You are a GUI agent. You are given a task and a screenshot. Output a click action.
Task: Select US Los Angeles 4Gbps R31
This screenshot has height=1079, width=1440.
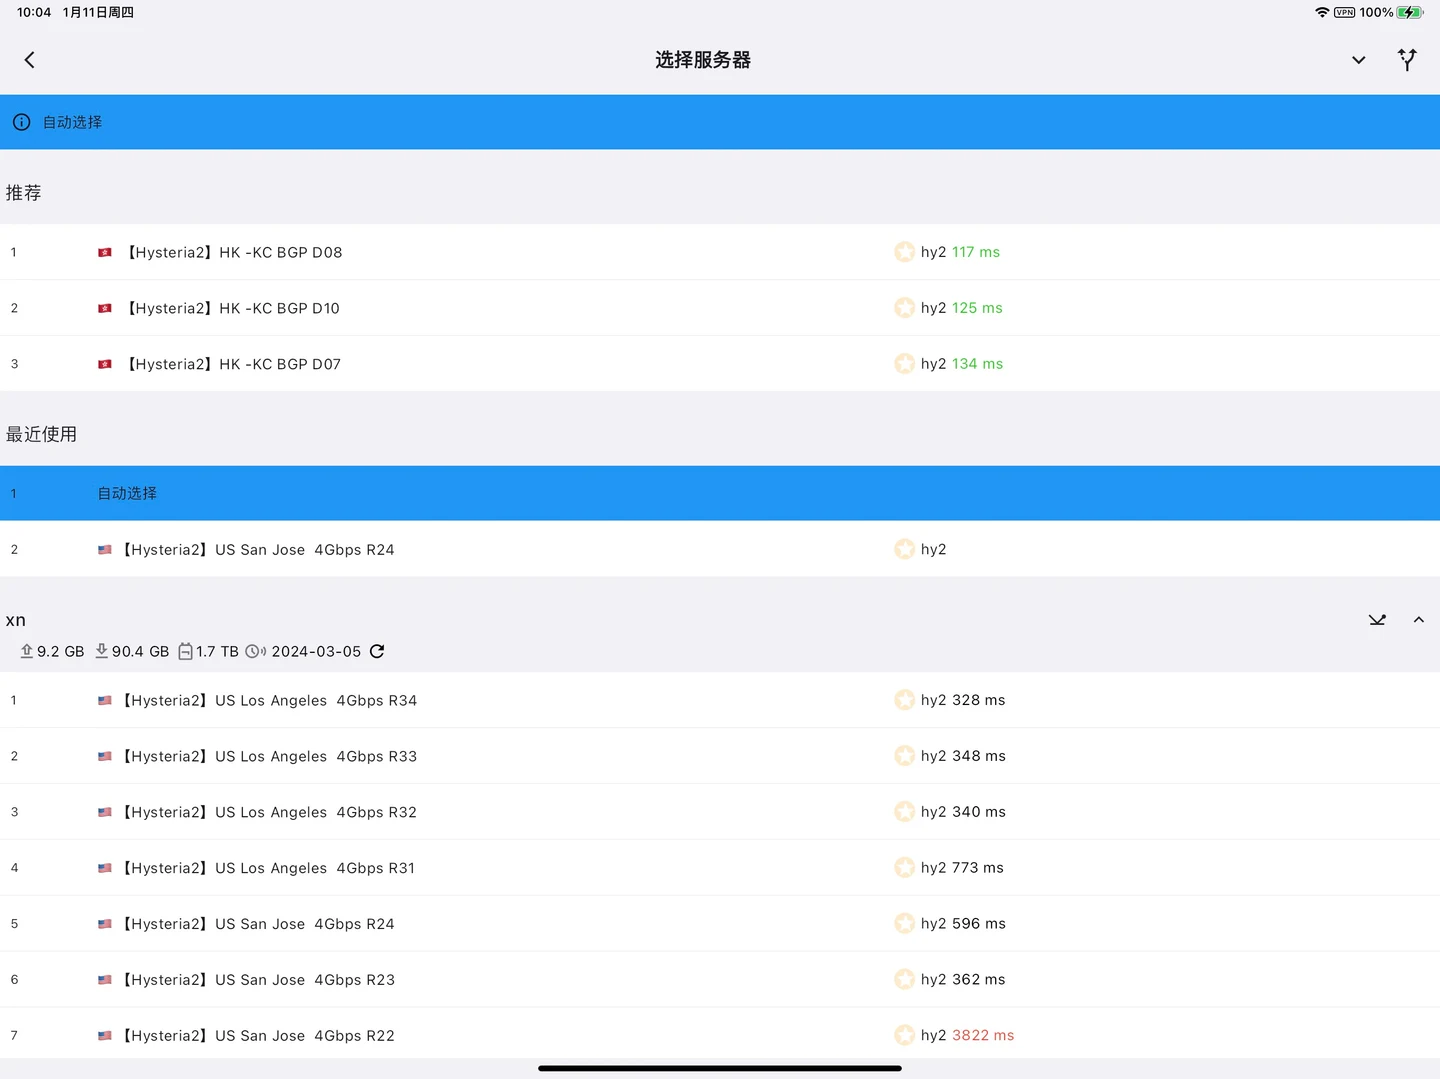point(720,868)
